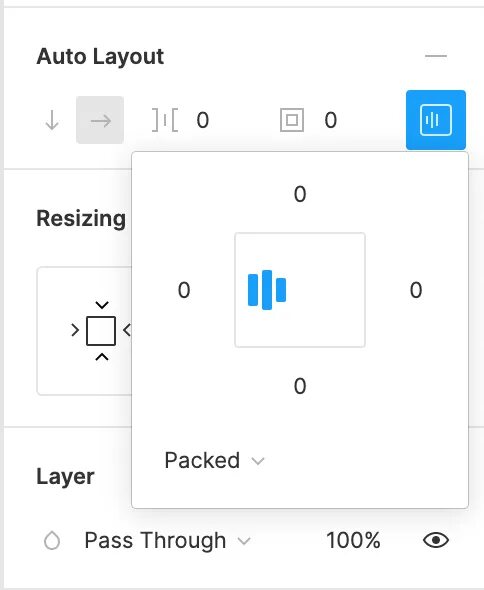Click the resizing constraints box icon
The width and height of the screenshot is (484, 590).
(101, 331)
